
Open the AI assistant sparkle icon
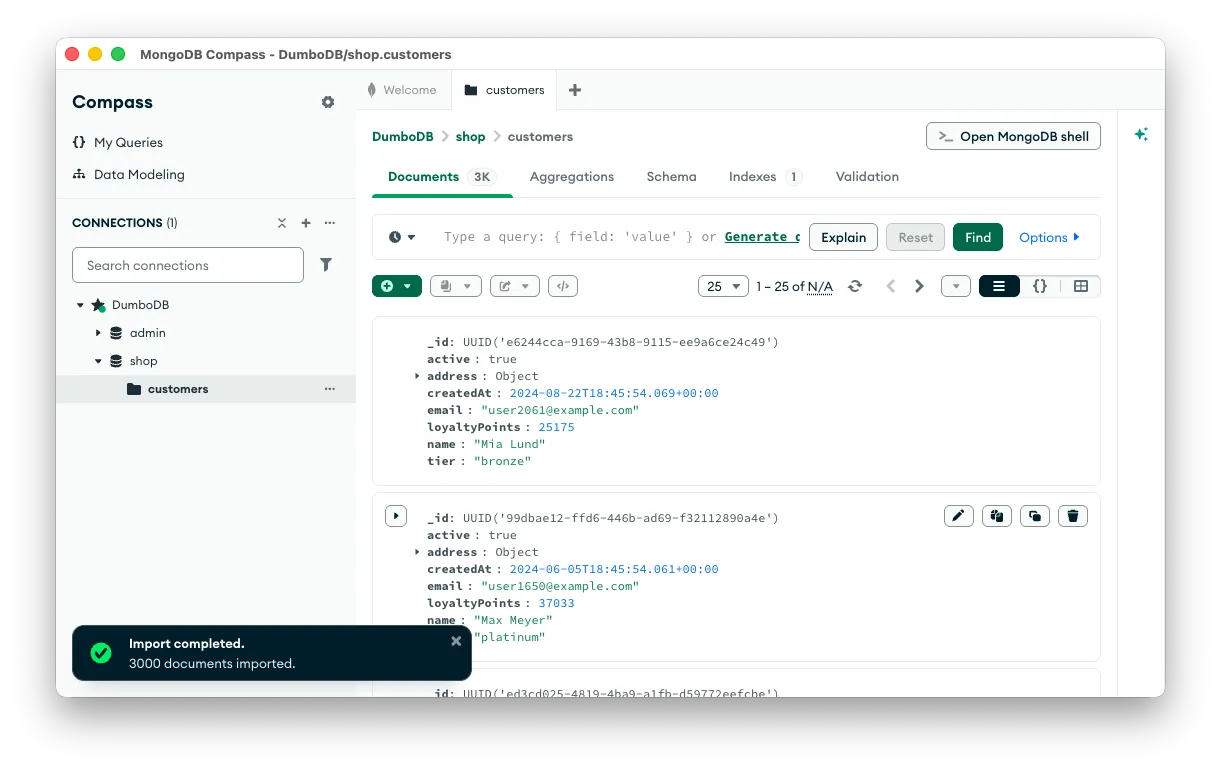click(1141, 134)
